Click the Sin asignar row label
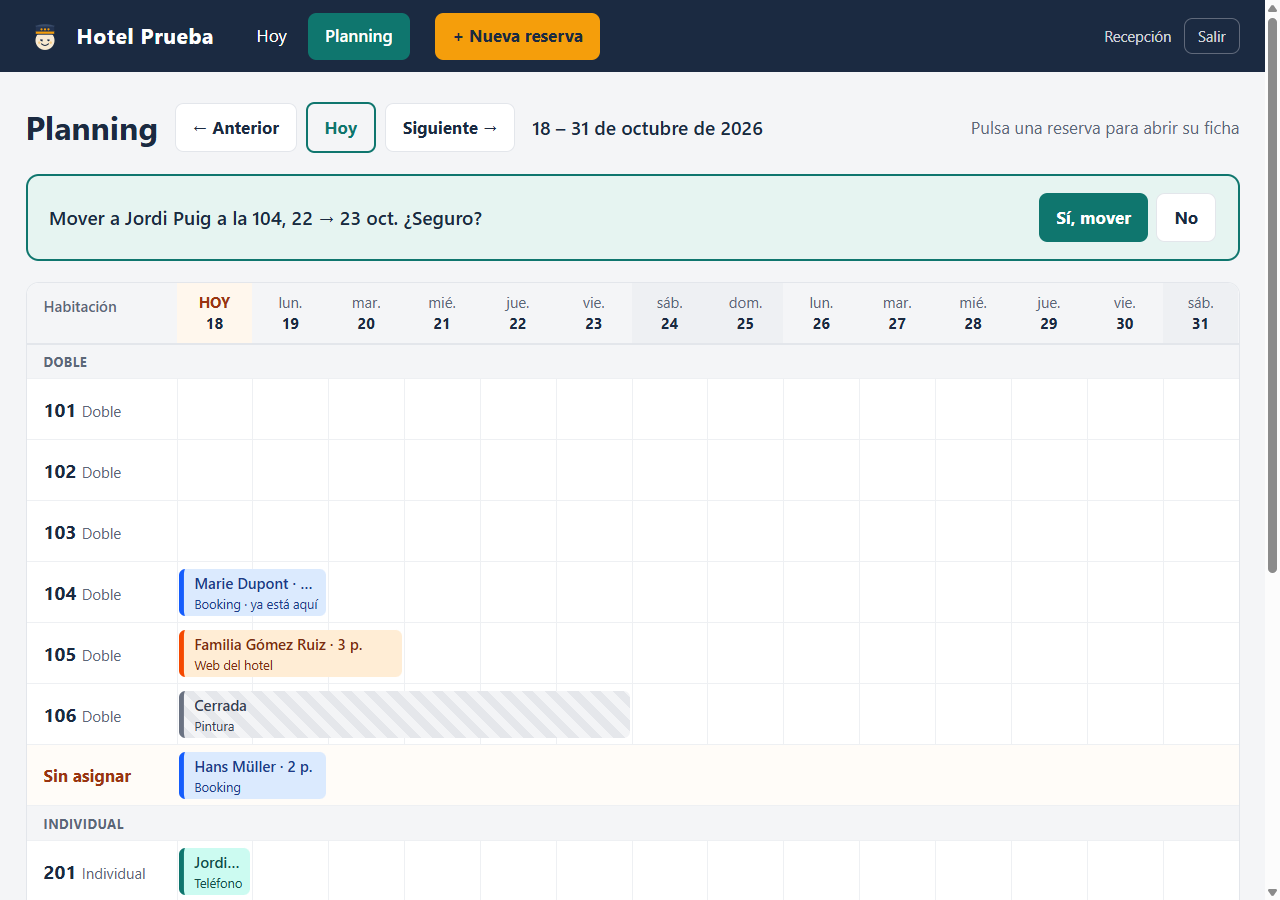 pos(87,776)
